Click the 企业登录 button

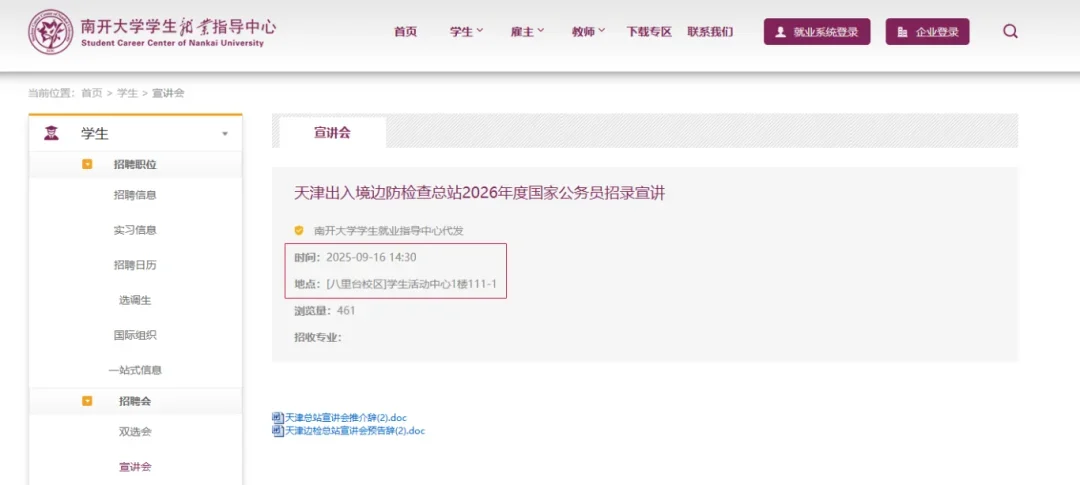[927, 32]
